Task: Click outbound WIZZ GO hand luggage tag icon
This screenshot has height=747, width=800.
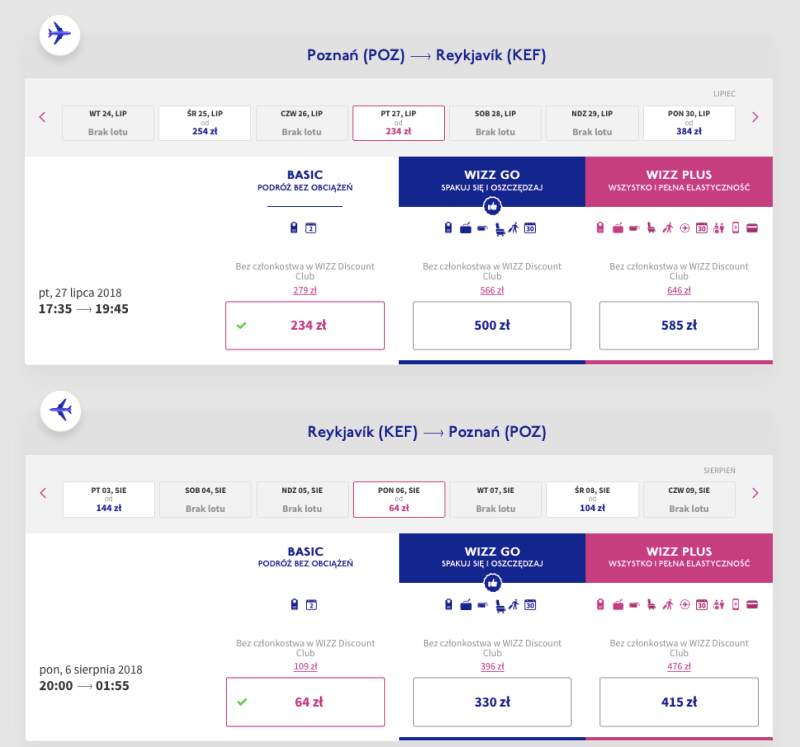Action: coord(448,228)
